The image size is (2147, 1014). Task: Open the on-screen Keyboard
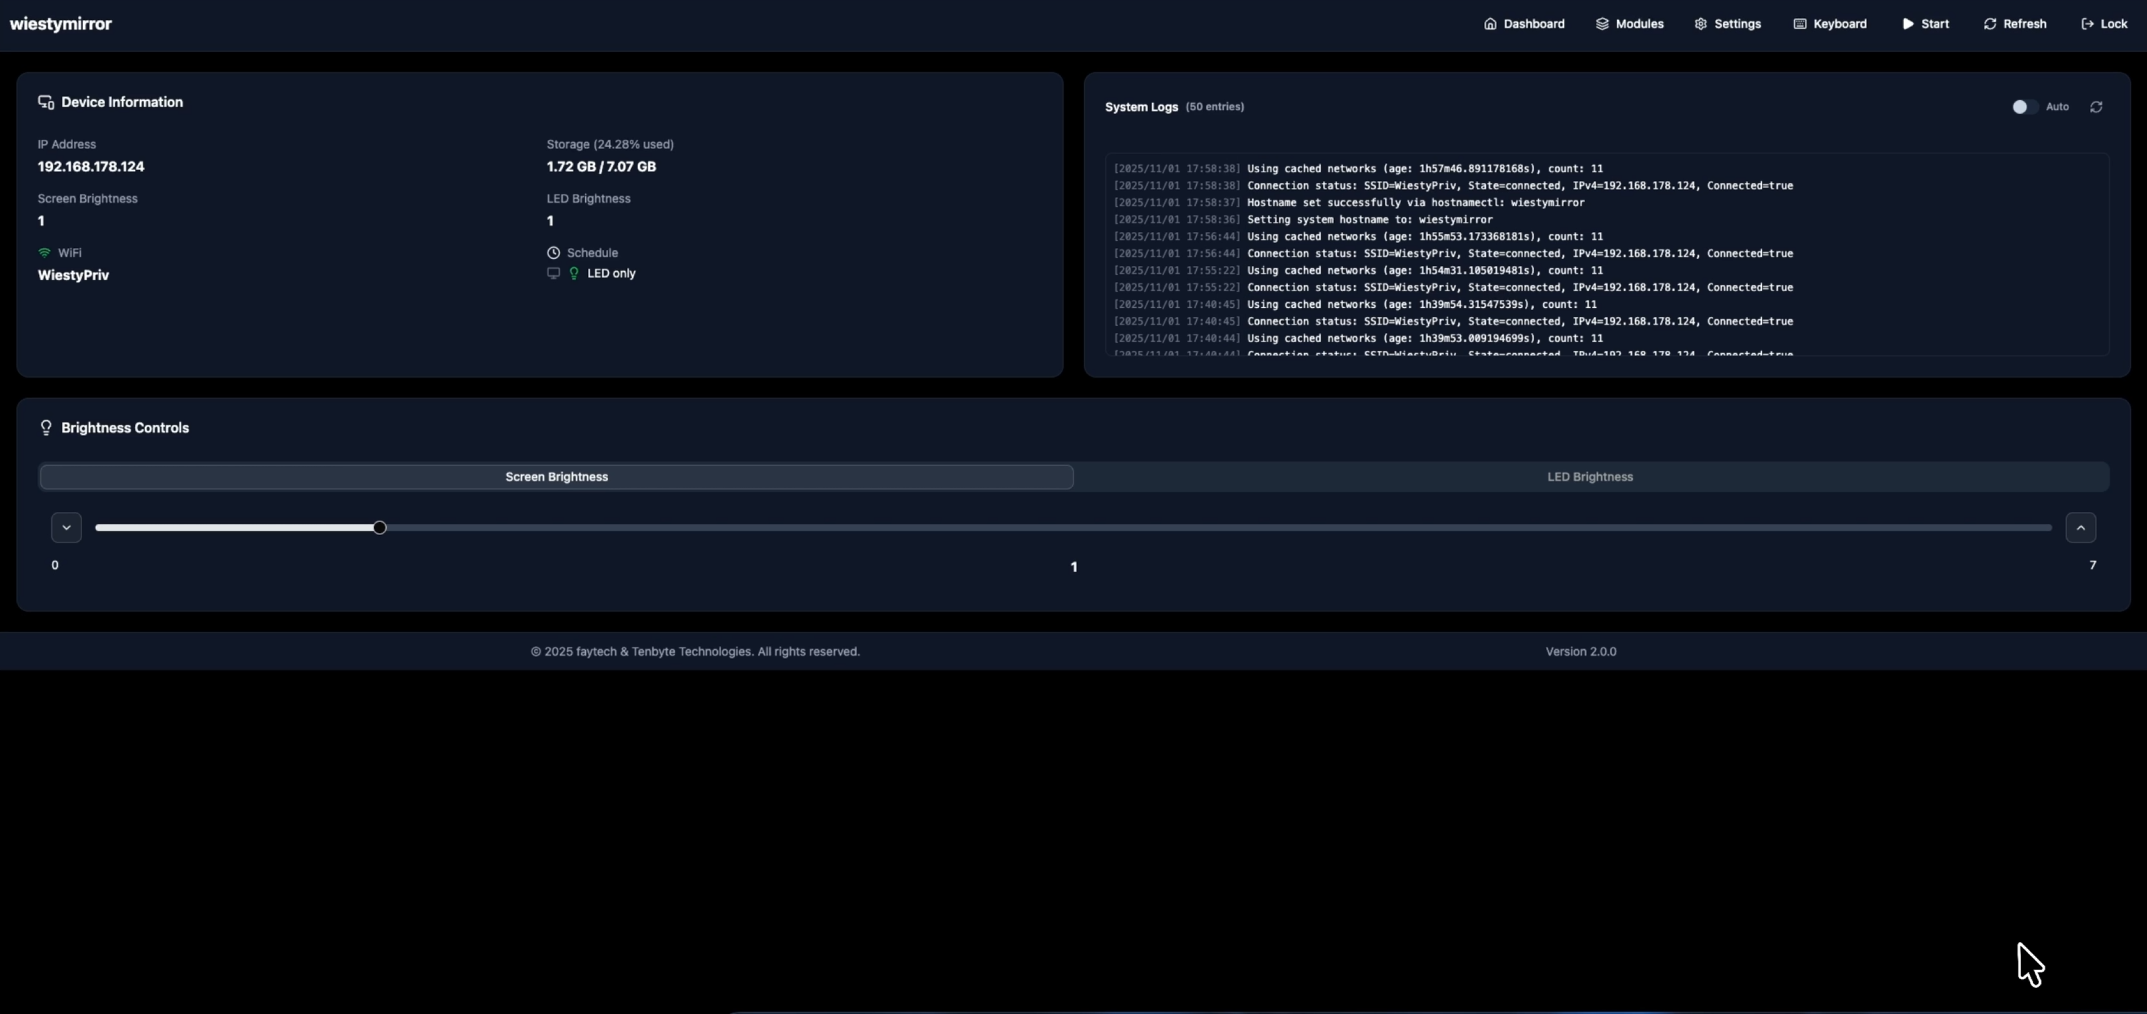[1830, 23]
